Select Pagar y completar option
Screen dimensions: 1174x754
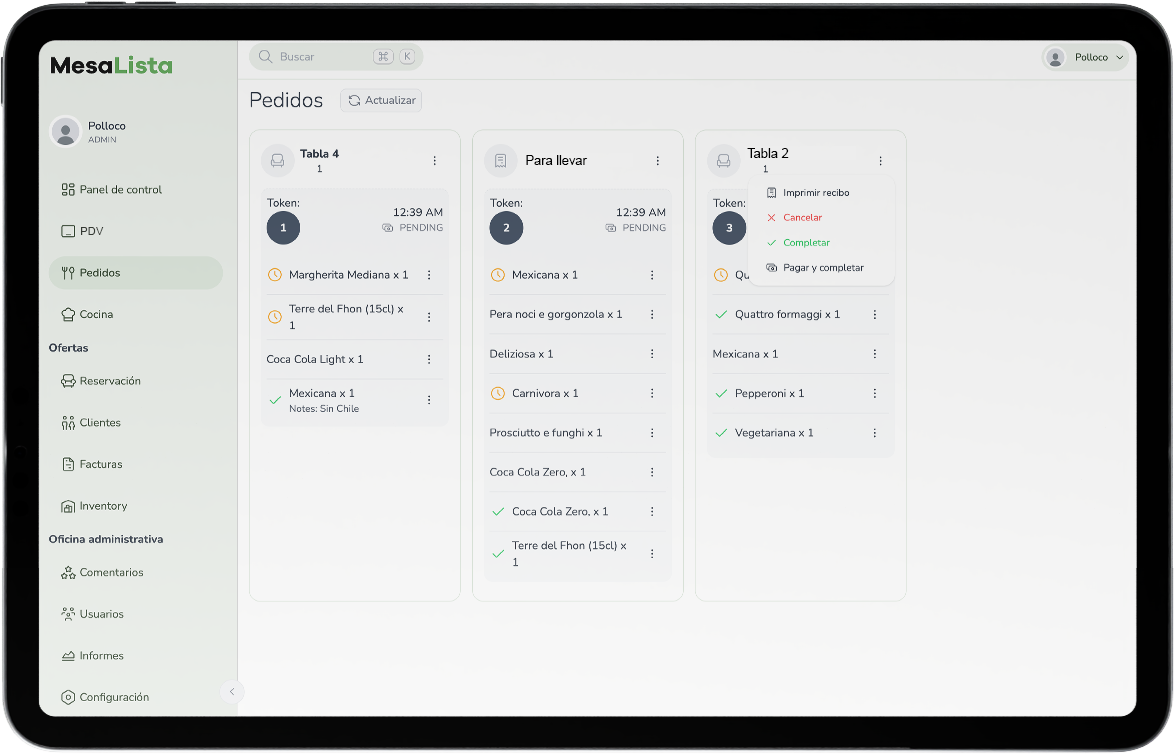[x=823, y=268]
